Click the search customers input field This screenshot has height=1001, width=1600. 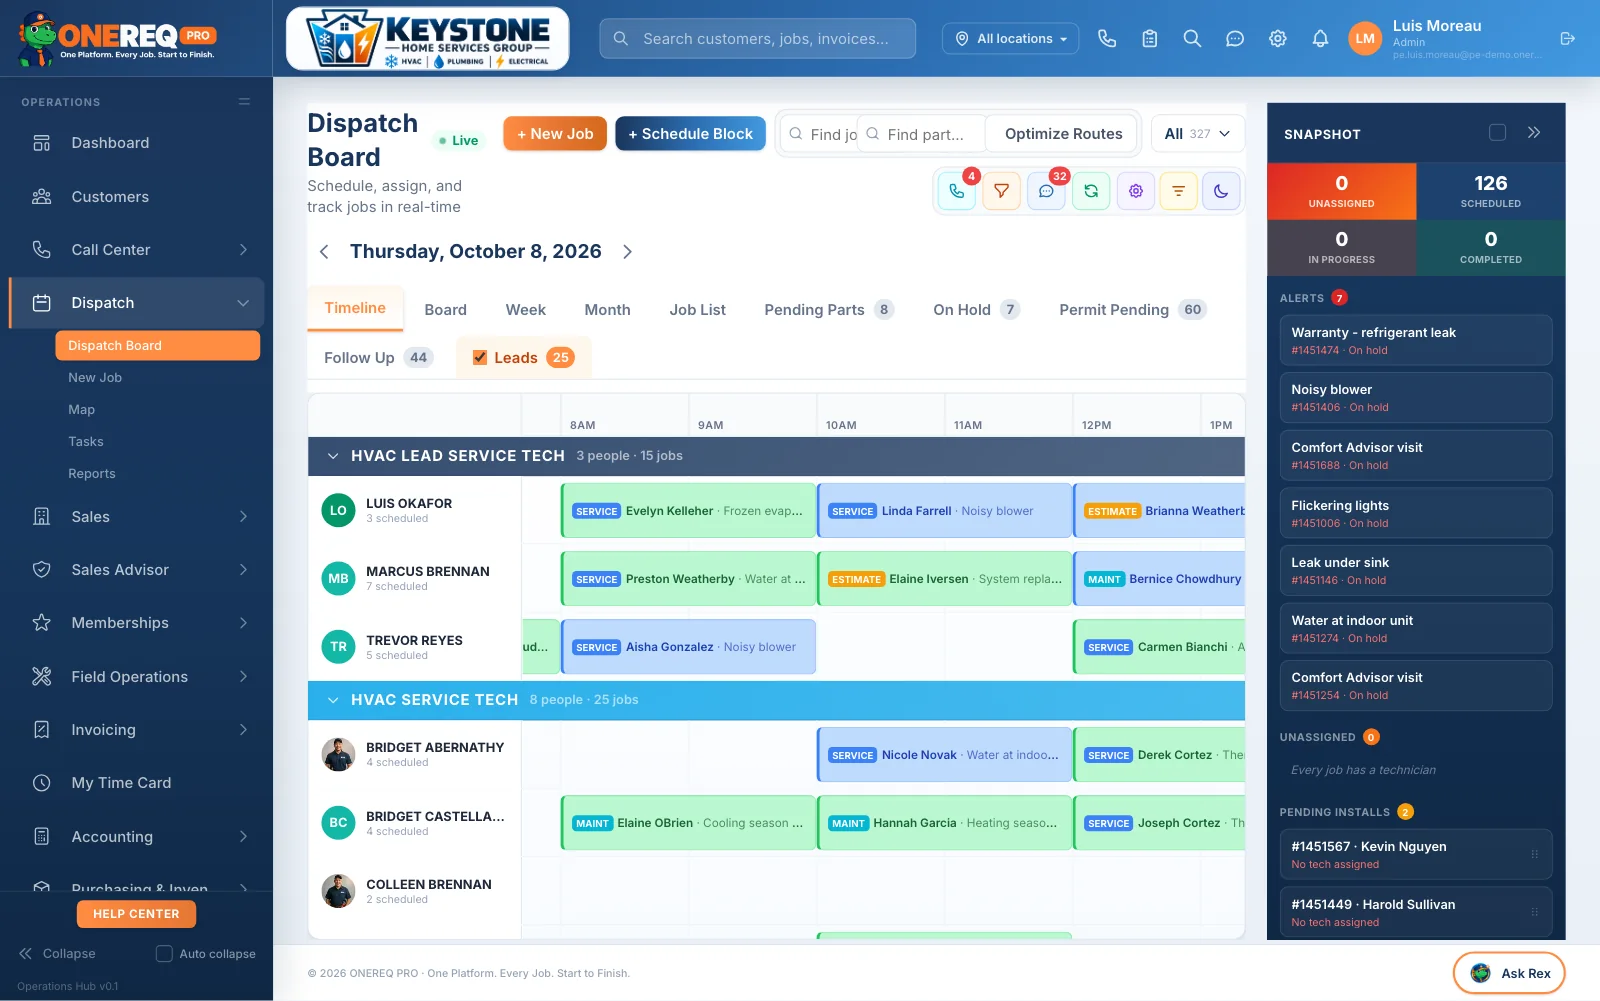point(758,38)
